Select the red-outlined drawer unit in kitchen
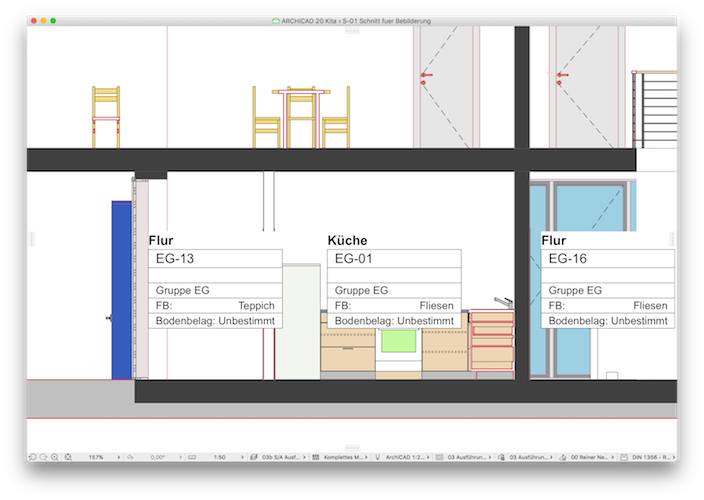This screenshot has height=500, width=704. 492,340
